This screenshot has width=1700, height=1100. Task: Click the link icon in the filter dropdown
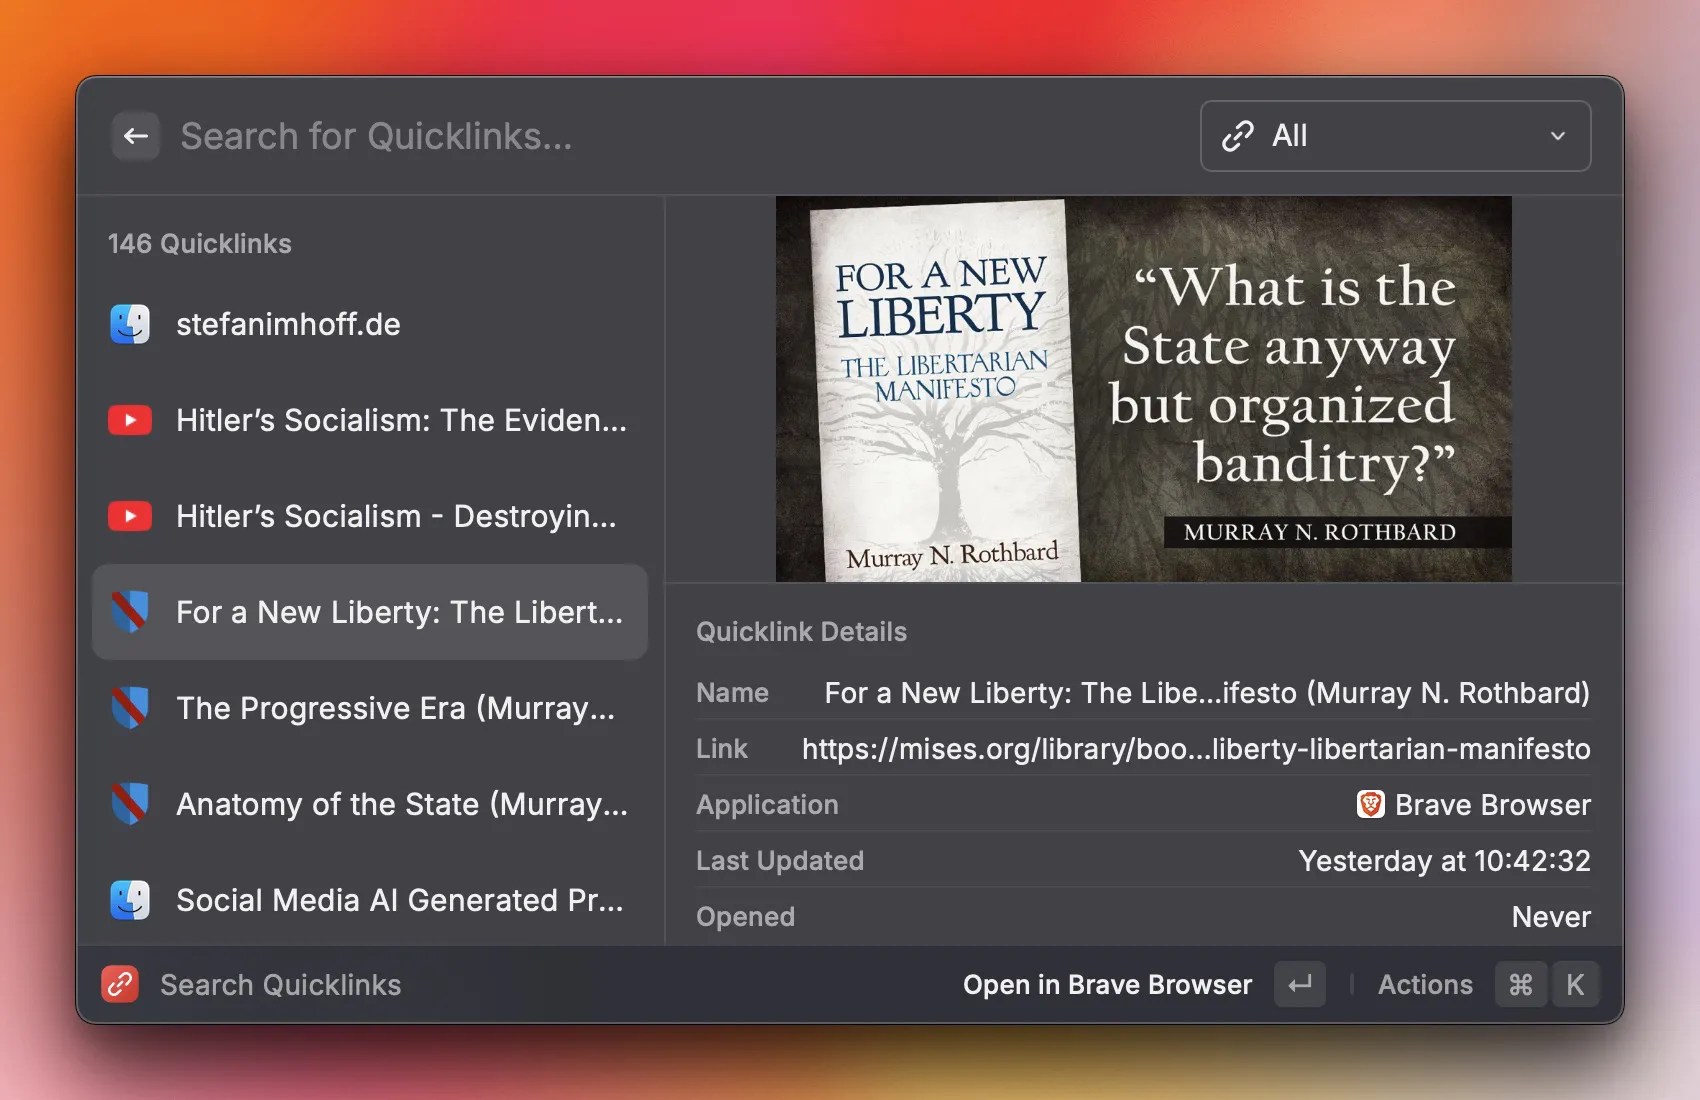pos(1238,136)
